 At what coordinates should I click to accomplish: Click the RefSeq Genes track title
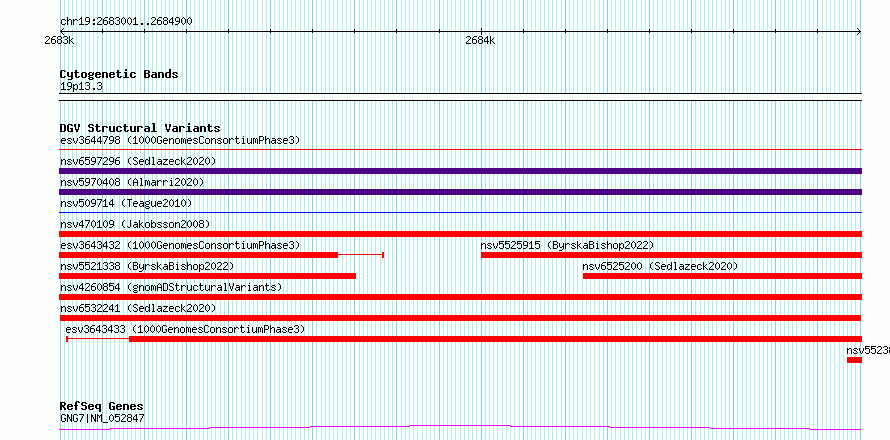tap(102, 407)
